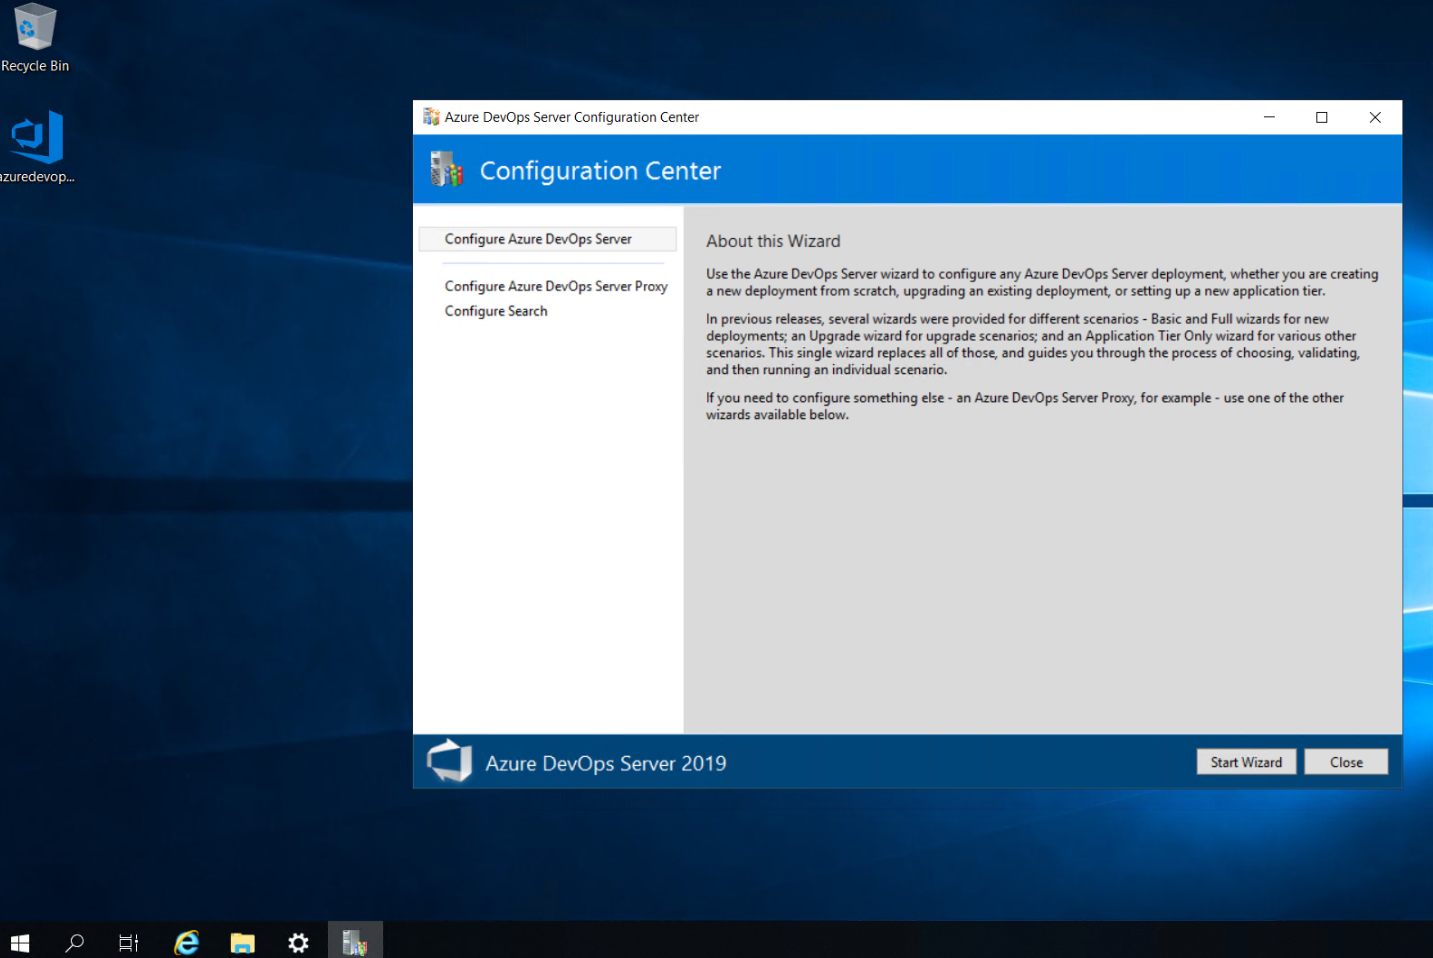Launch Internet Explorer from the taskbar
The image size is (1433, 958).
tap(187, 942)
